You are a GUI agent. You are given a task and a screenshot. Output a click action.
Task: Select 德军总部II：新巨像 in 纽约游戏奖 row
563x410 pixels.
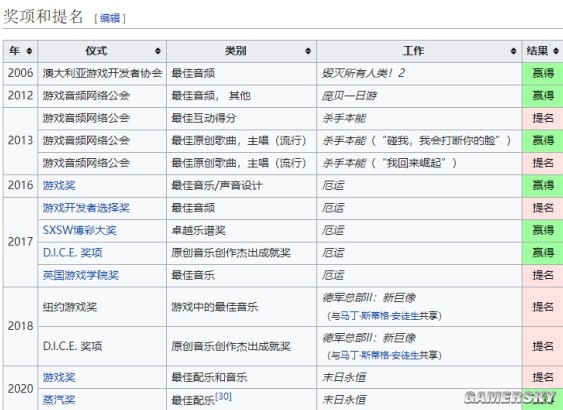(369, 298)
